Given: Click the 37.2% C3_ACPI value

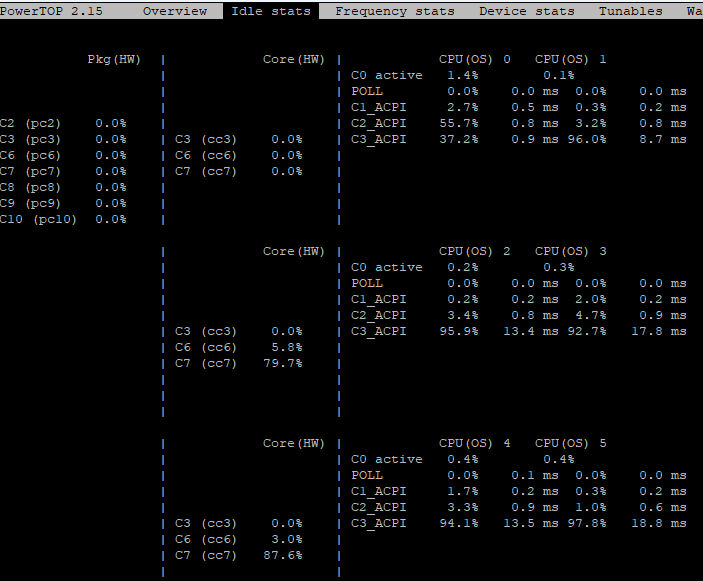Looking at the screenshot, I should [x=459, y=139].
